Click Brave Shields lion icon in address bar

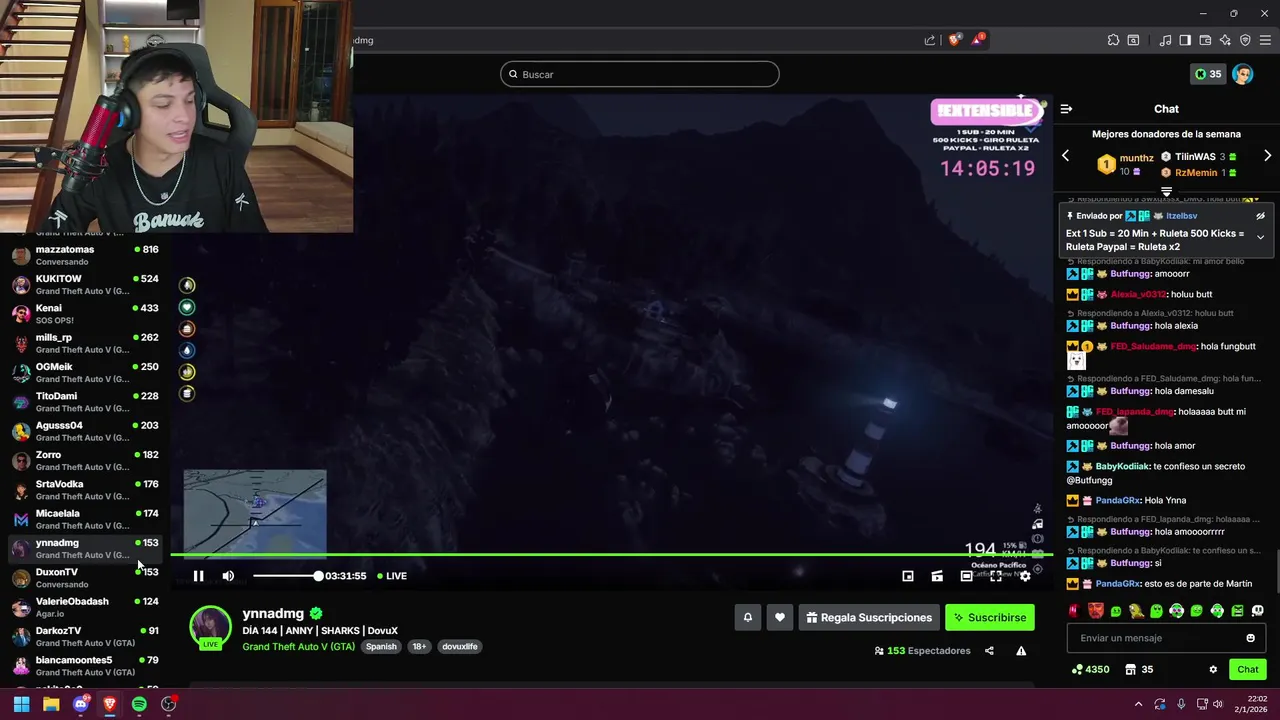[955, 40]
